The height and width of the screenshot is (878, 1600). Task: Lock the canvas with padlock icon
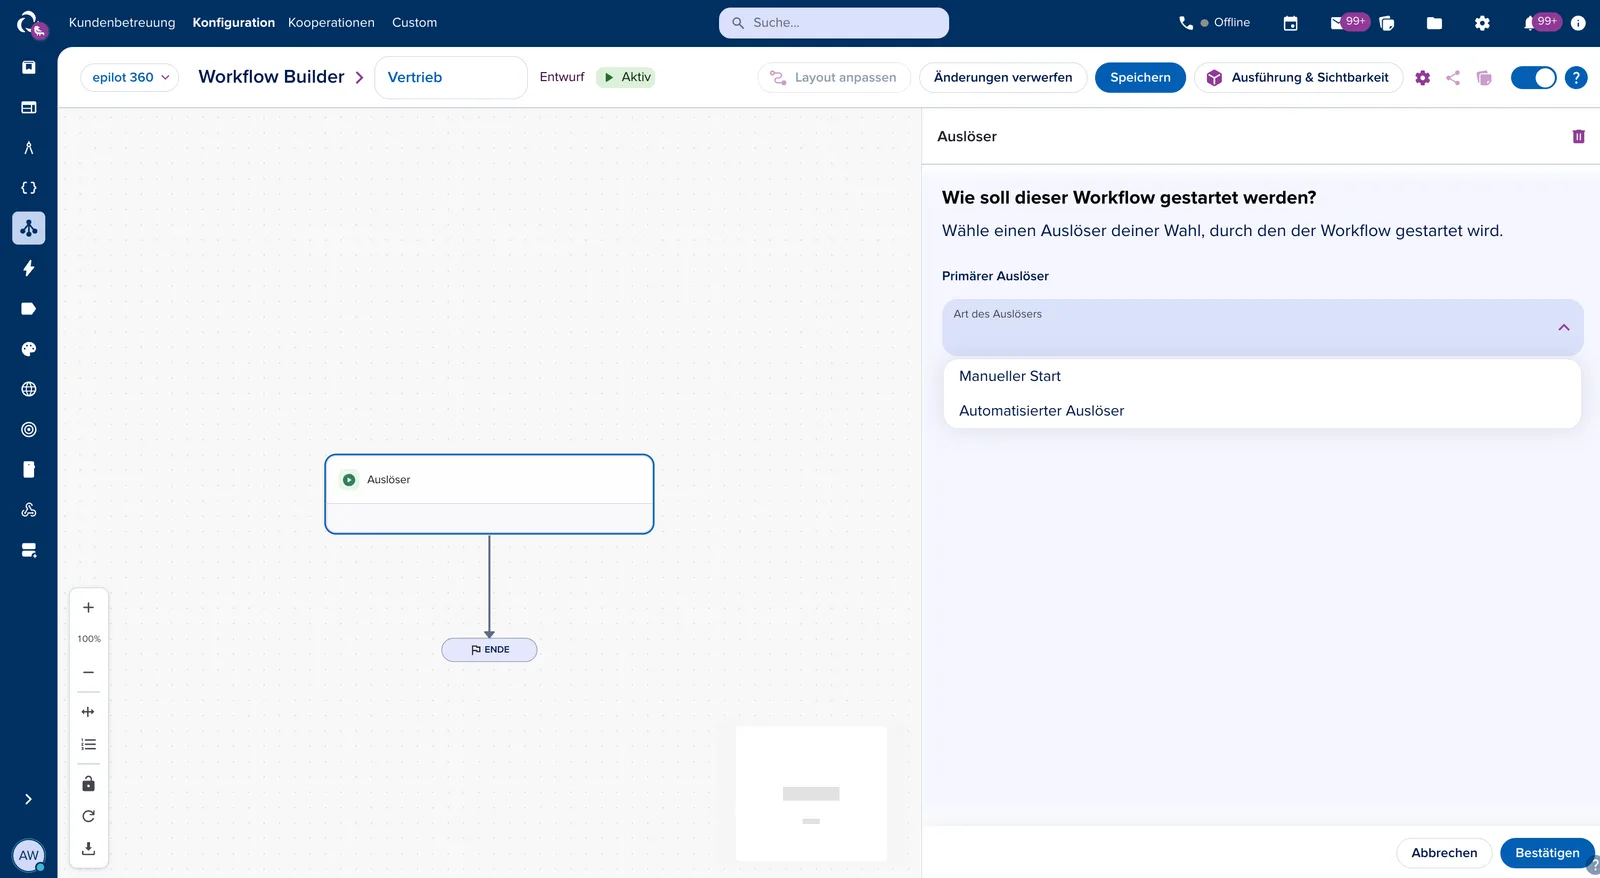tap(88, 784)
